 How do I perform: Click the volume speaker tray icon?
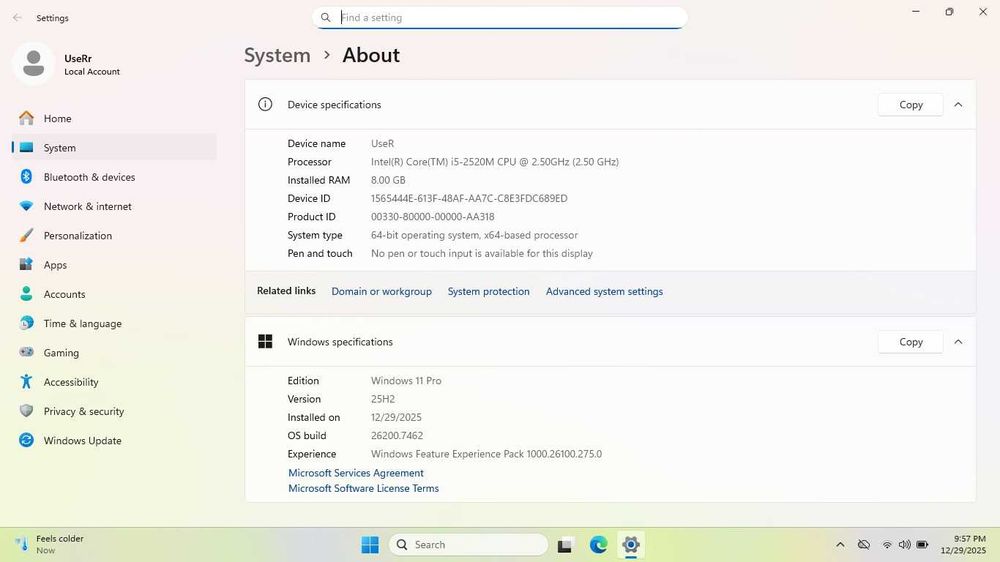coord(904,545)
